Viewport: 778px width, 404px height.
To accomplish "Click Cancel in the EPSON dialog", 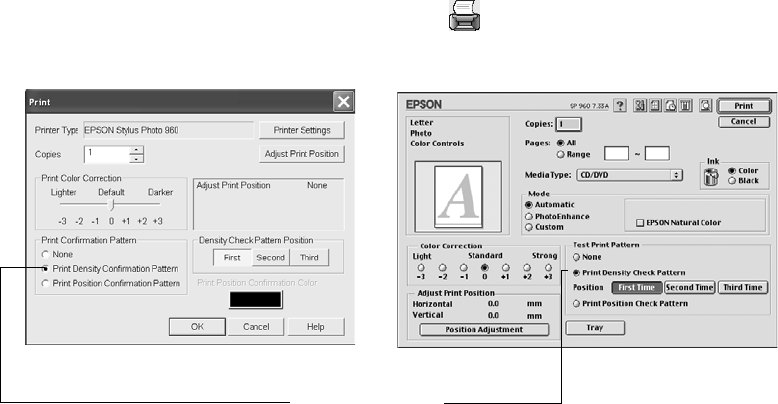I will [x=744, y=122].
